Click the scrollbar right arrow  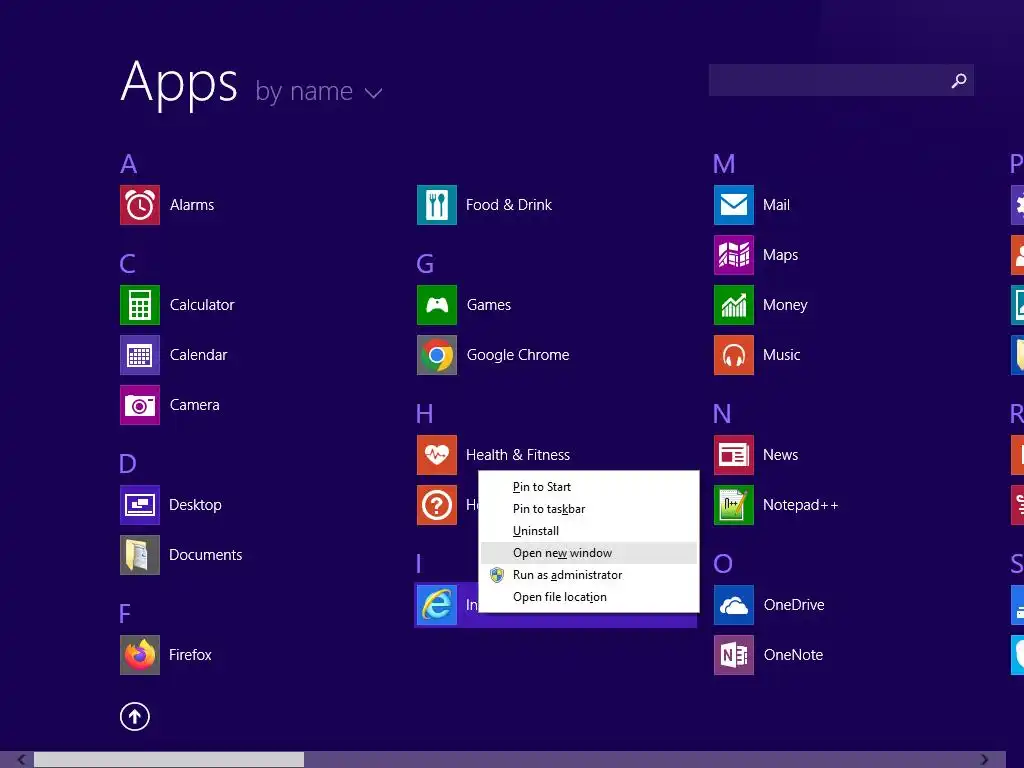click(984, 760)
